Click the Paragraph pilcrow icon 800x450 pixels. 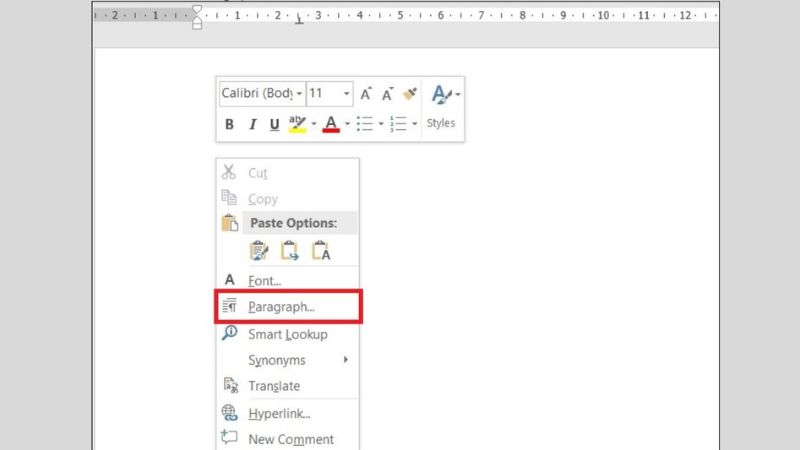(x=230, y=306)
